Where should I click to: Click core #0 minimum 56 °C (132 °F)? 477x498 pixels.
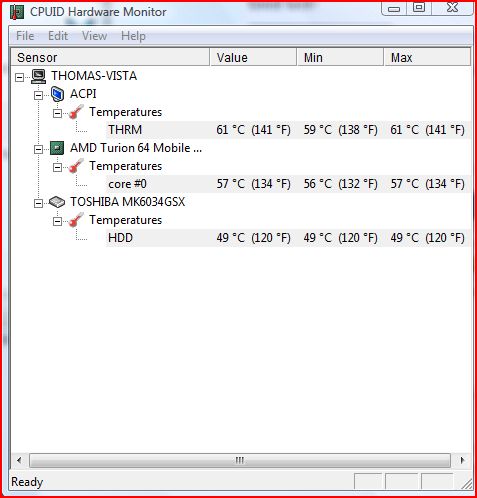click(x=340, y=184)
